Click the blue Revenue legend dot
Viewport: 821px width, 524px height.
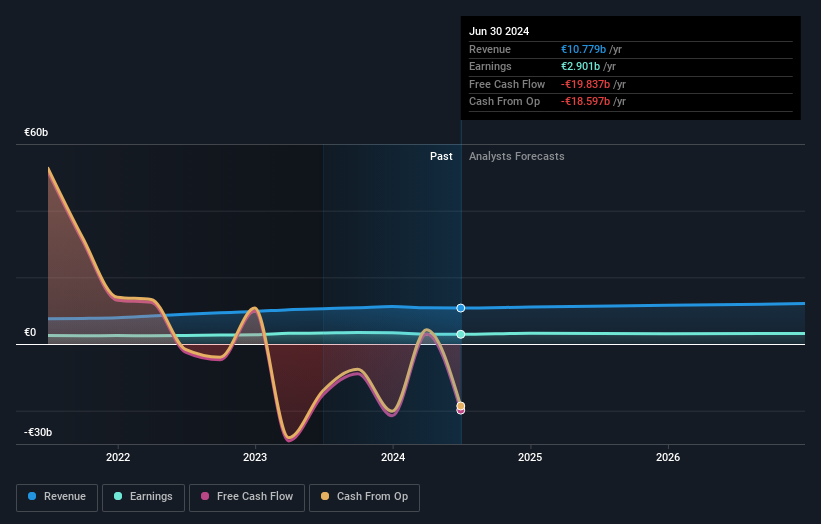coord(32,496)
